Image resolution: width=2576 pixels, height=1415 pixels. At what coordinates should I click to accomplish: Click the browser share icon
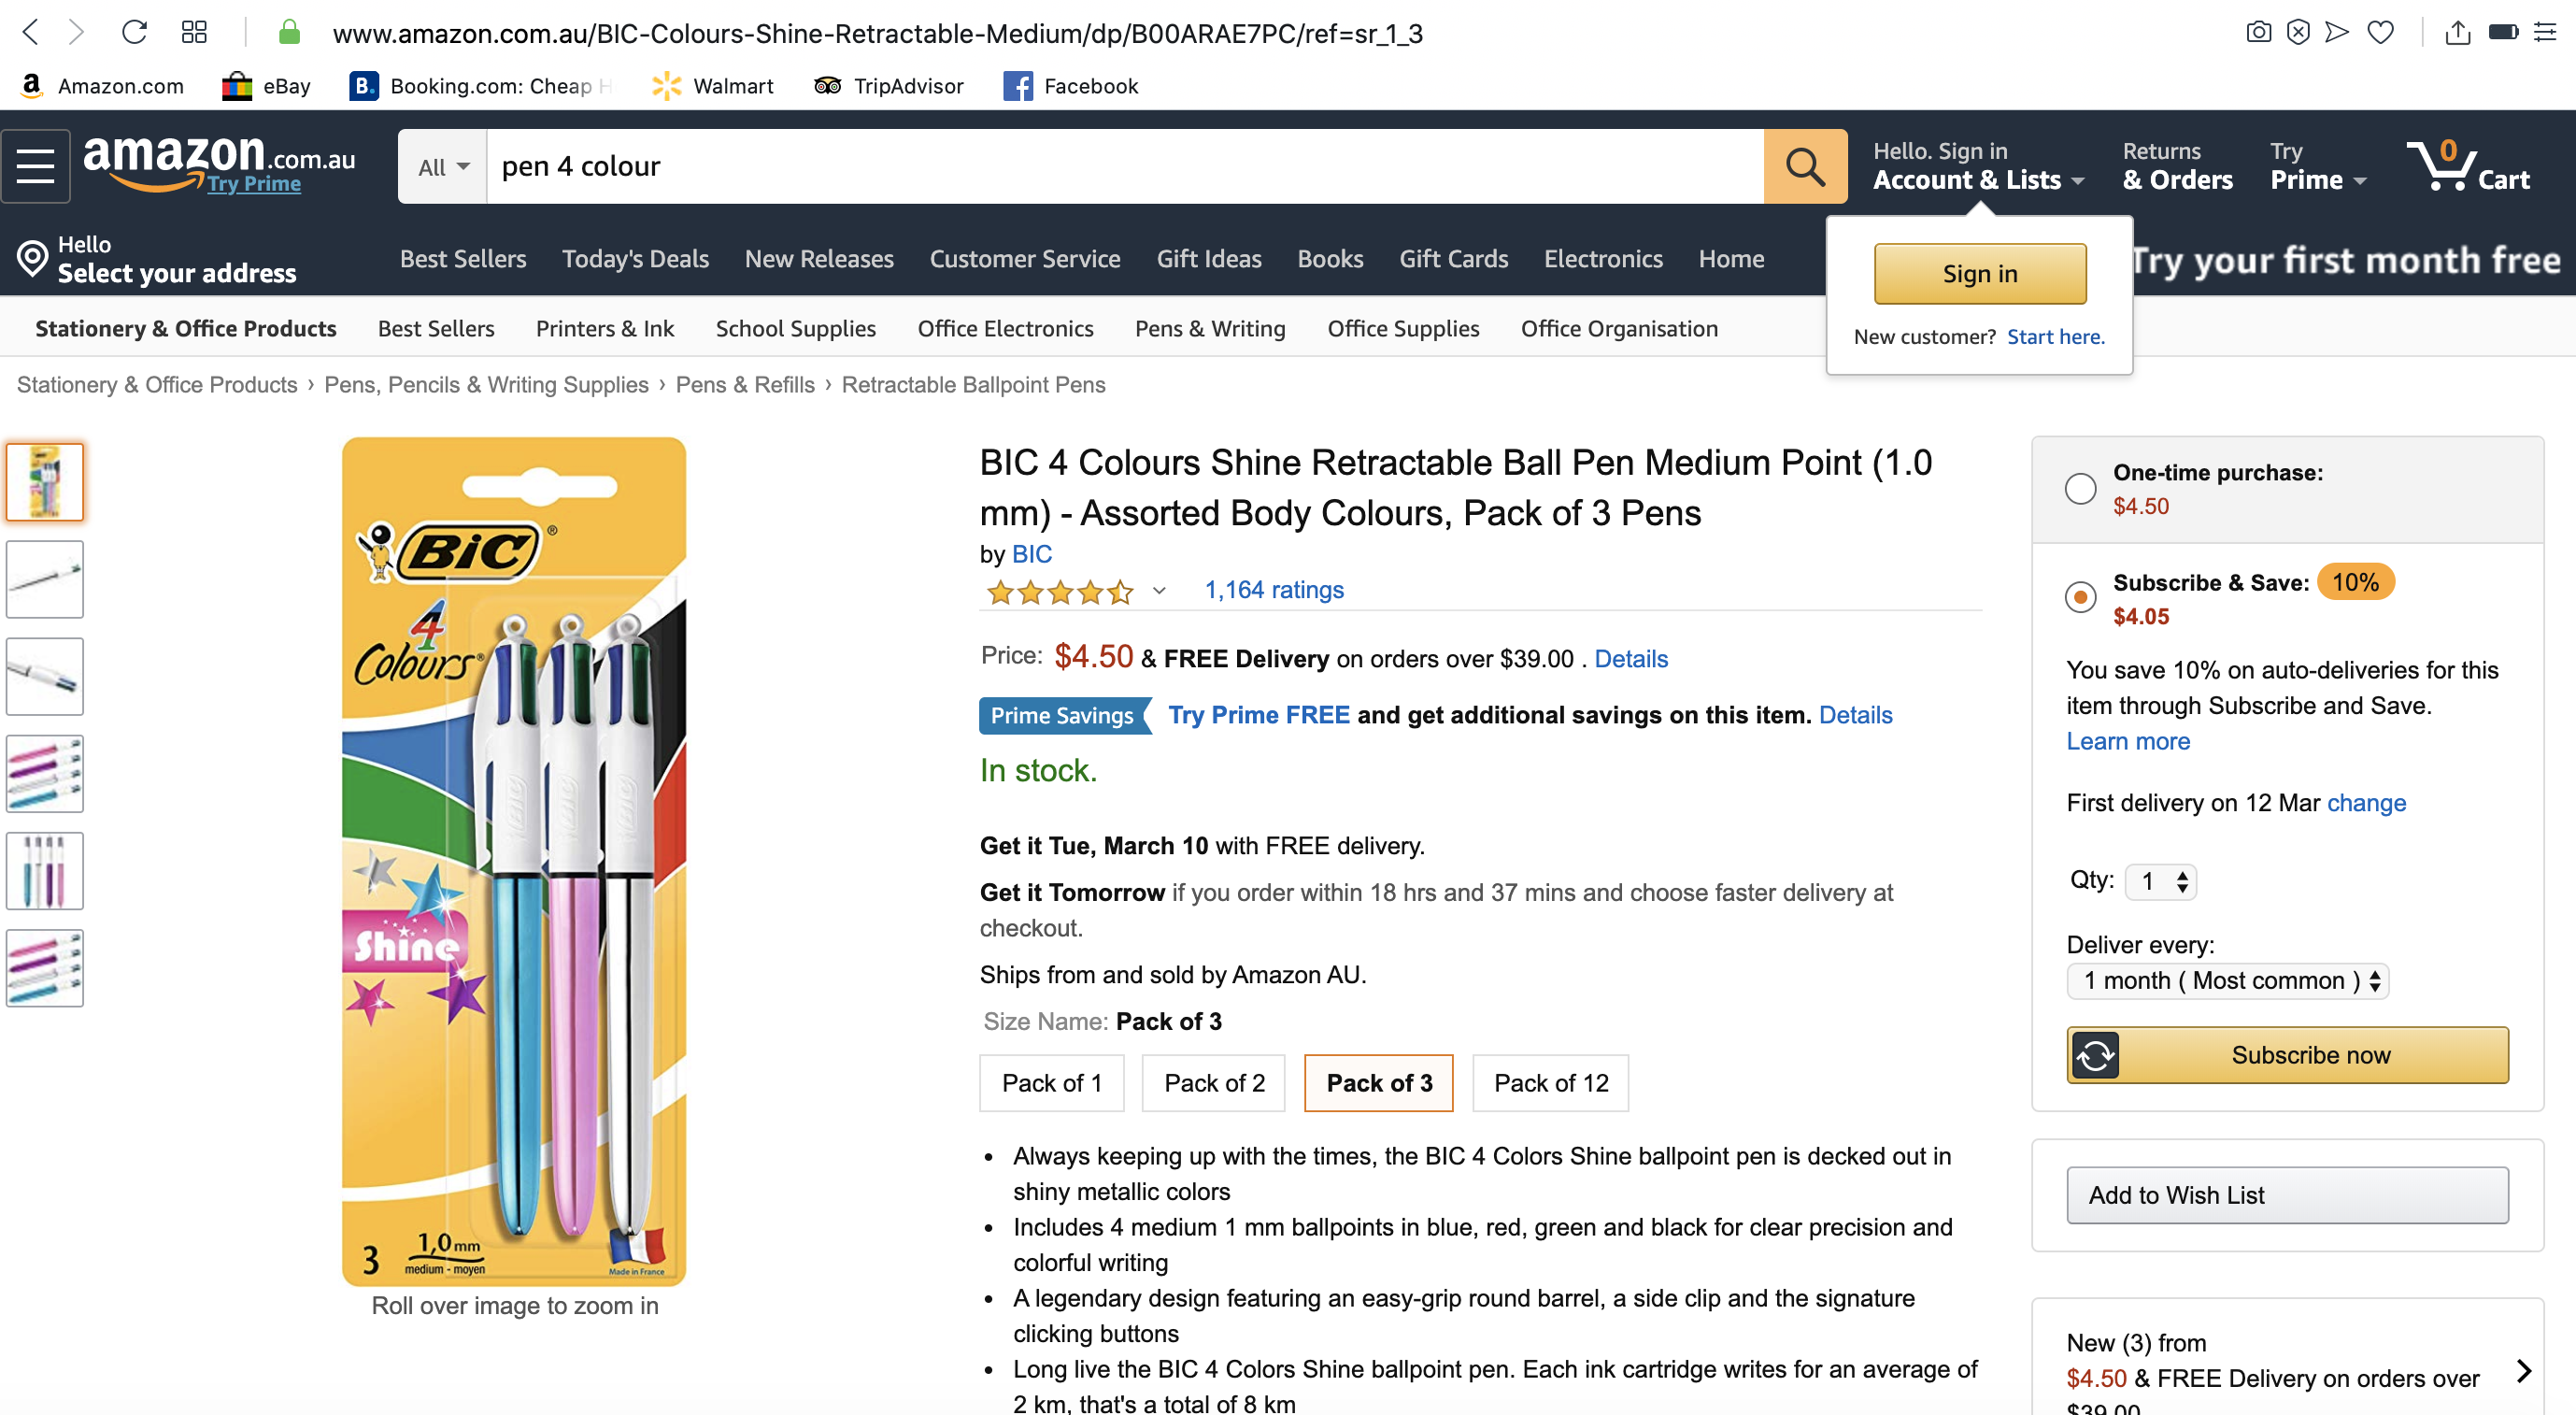coord(2457,32)
